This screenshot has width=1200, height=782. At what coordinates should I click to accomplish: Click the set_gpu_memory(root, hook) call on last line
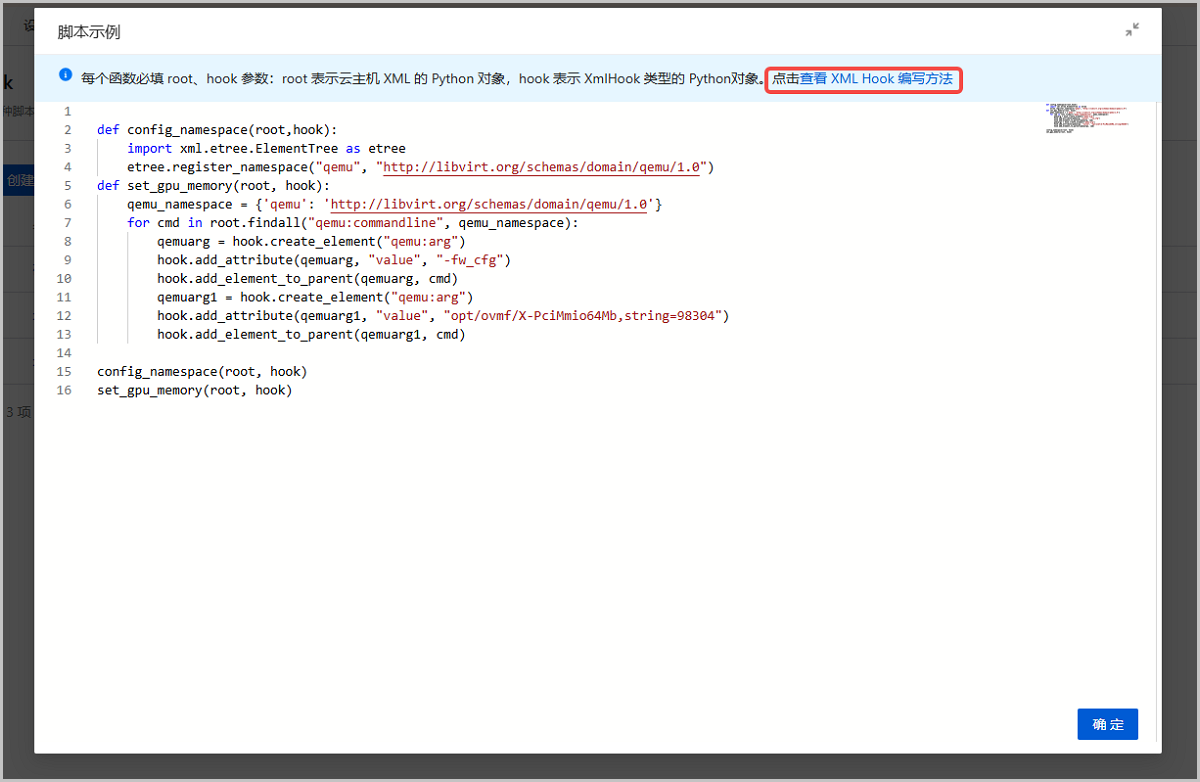click(x=194, y=390)
